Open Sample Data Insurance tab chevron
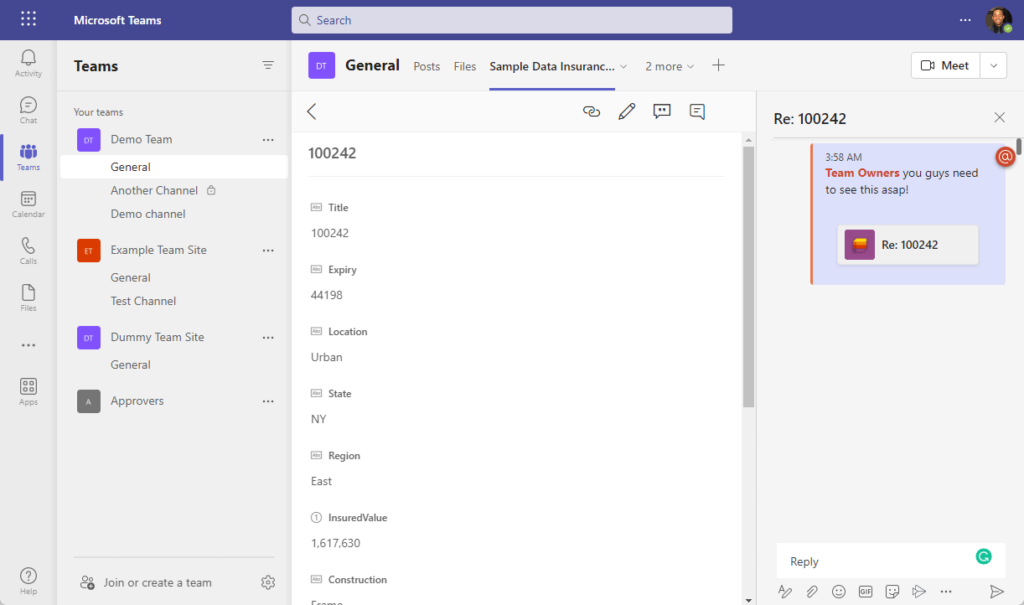1024x605 pixels. tap(624, 67)
